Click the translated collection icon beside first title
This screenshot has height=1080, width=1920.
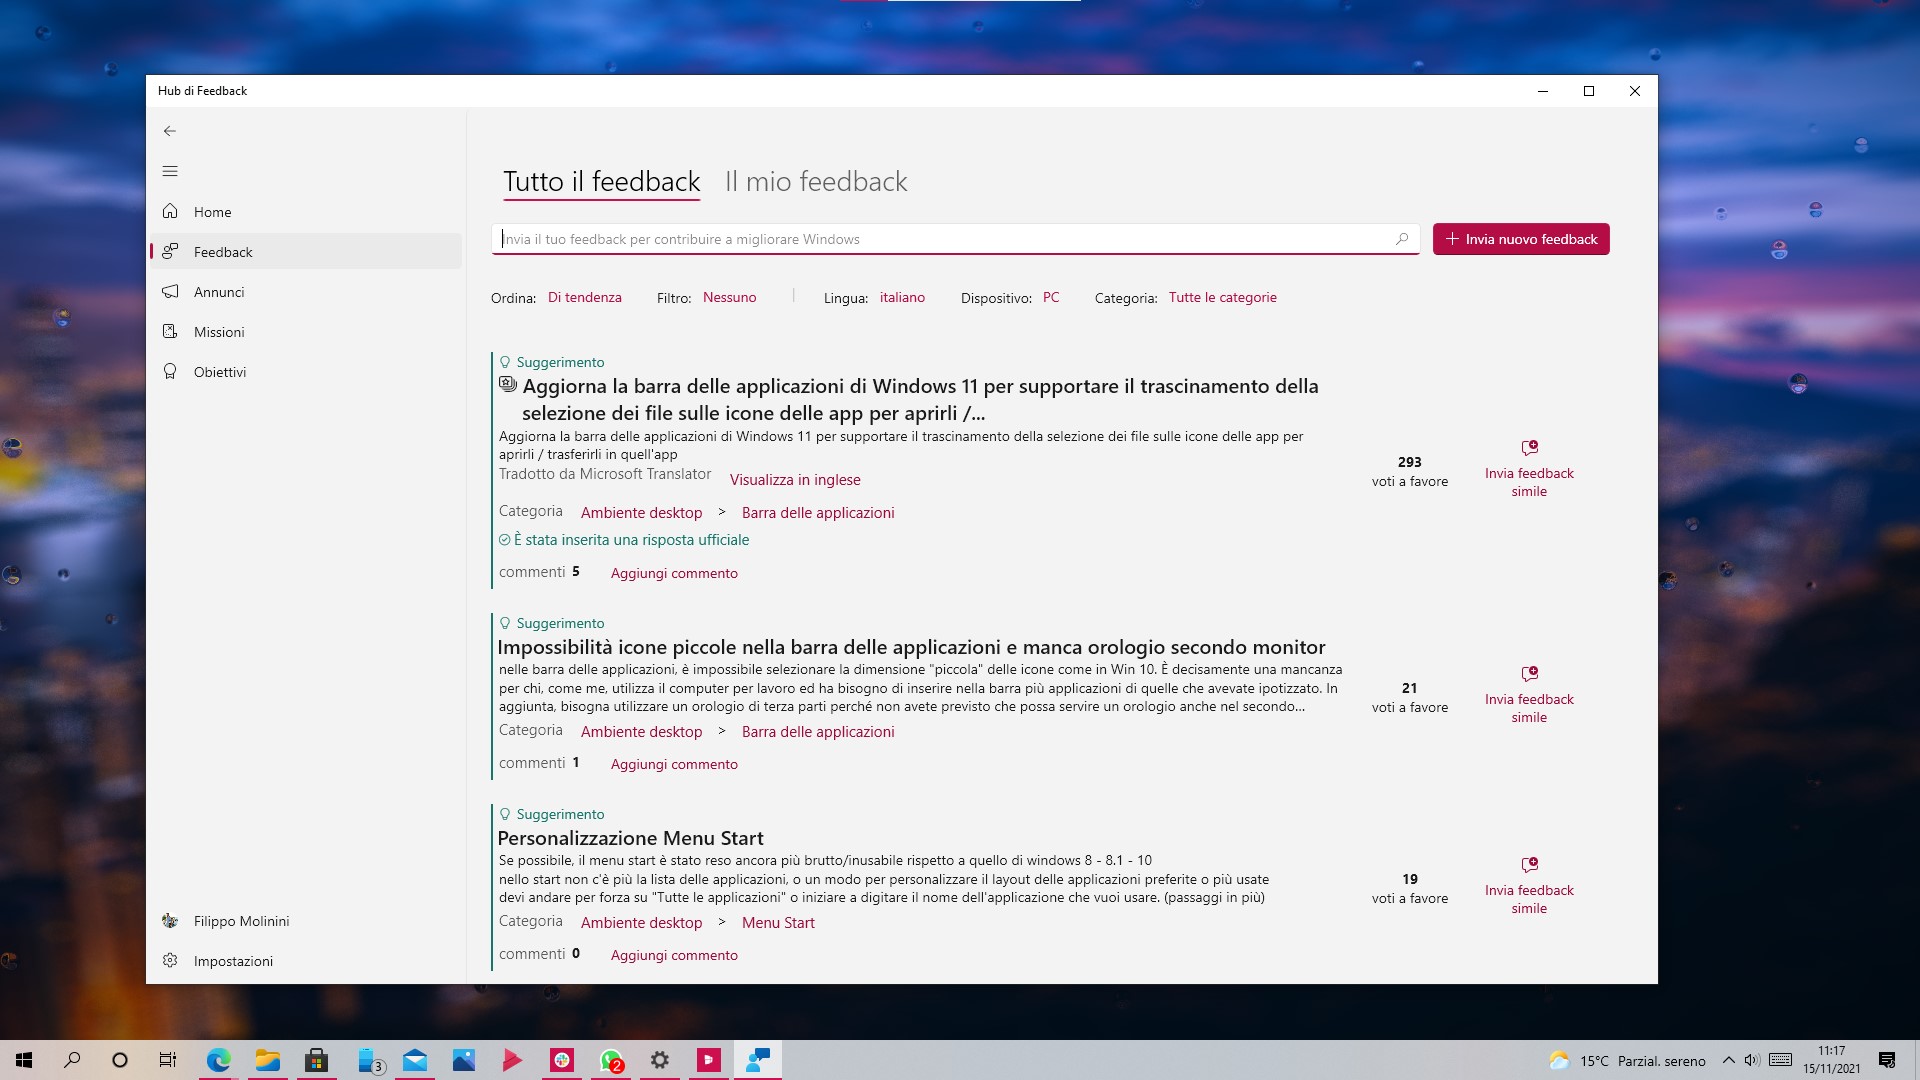pos(508,384)
